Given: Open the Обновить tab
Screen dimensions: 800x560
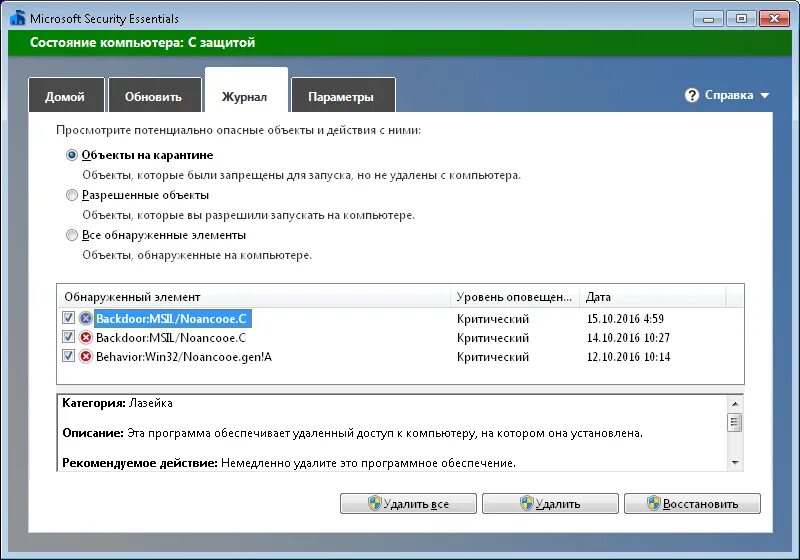Looking at the screenshot, I should point(155,95).
